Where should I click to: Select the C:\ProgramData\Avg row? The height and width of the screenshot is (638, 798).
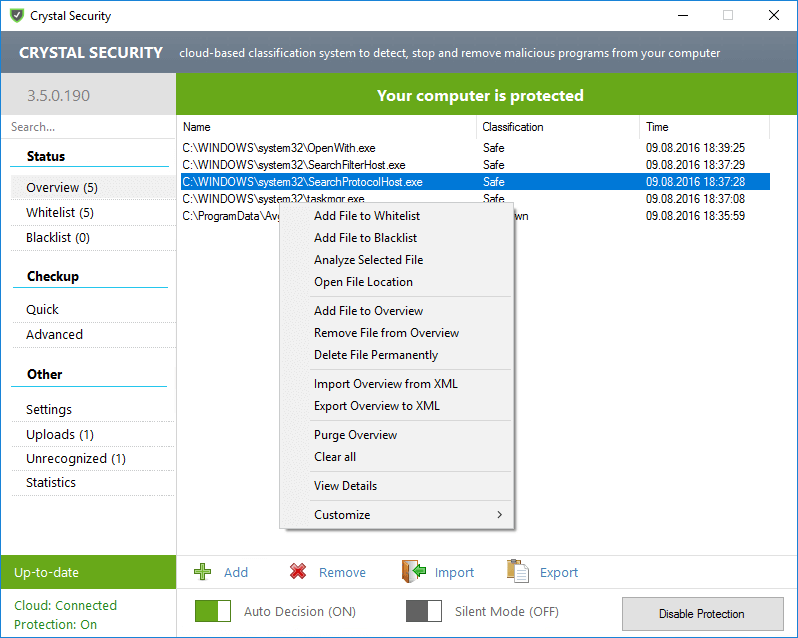coord(231,216)
